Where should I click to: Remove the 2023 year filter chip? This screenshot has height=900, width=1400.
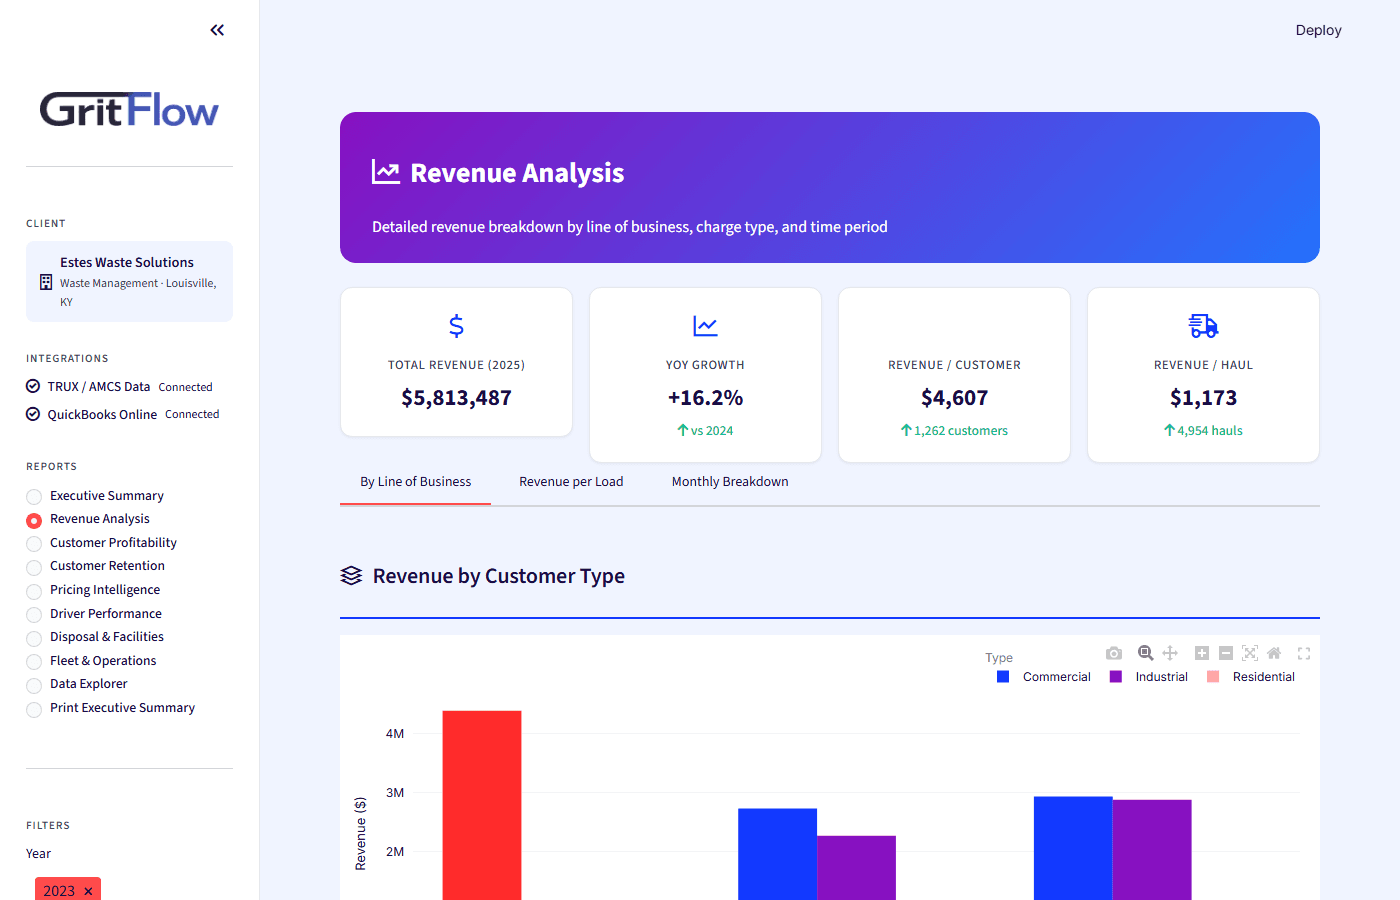pos(87,890)
